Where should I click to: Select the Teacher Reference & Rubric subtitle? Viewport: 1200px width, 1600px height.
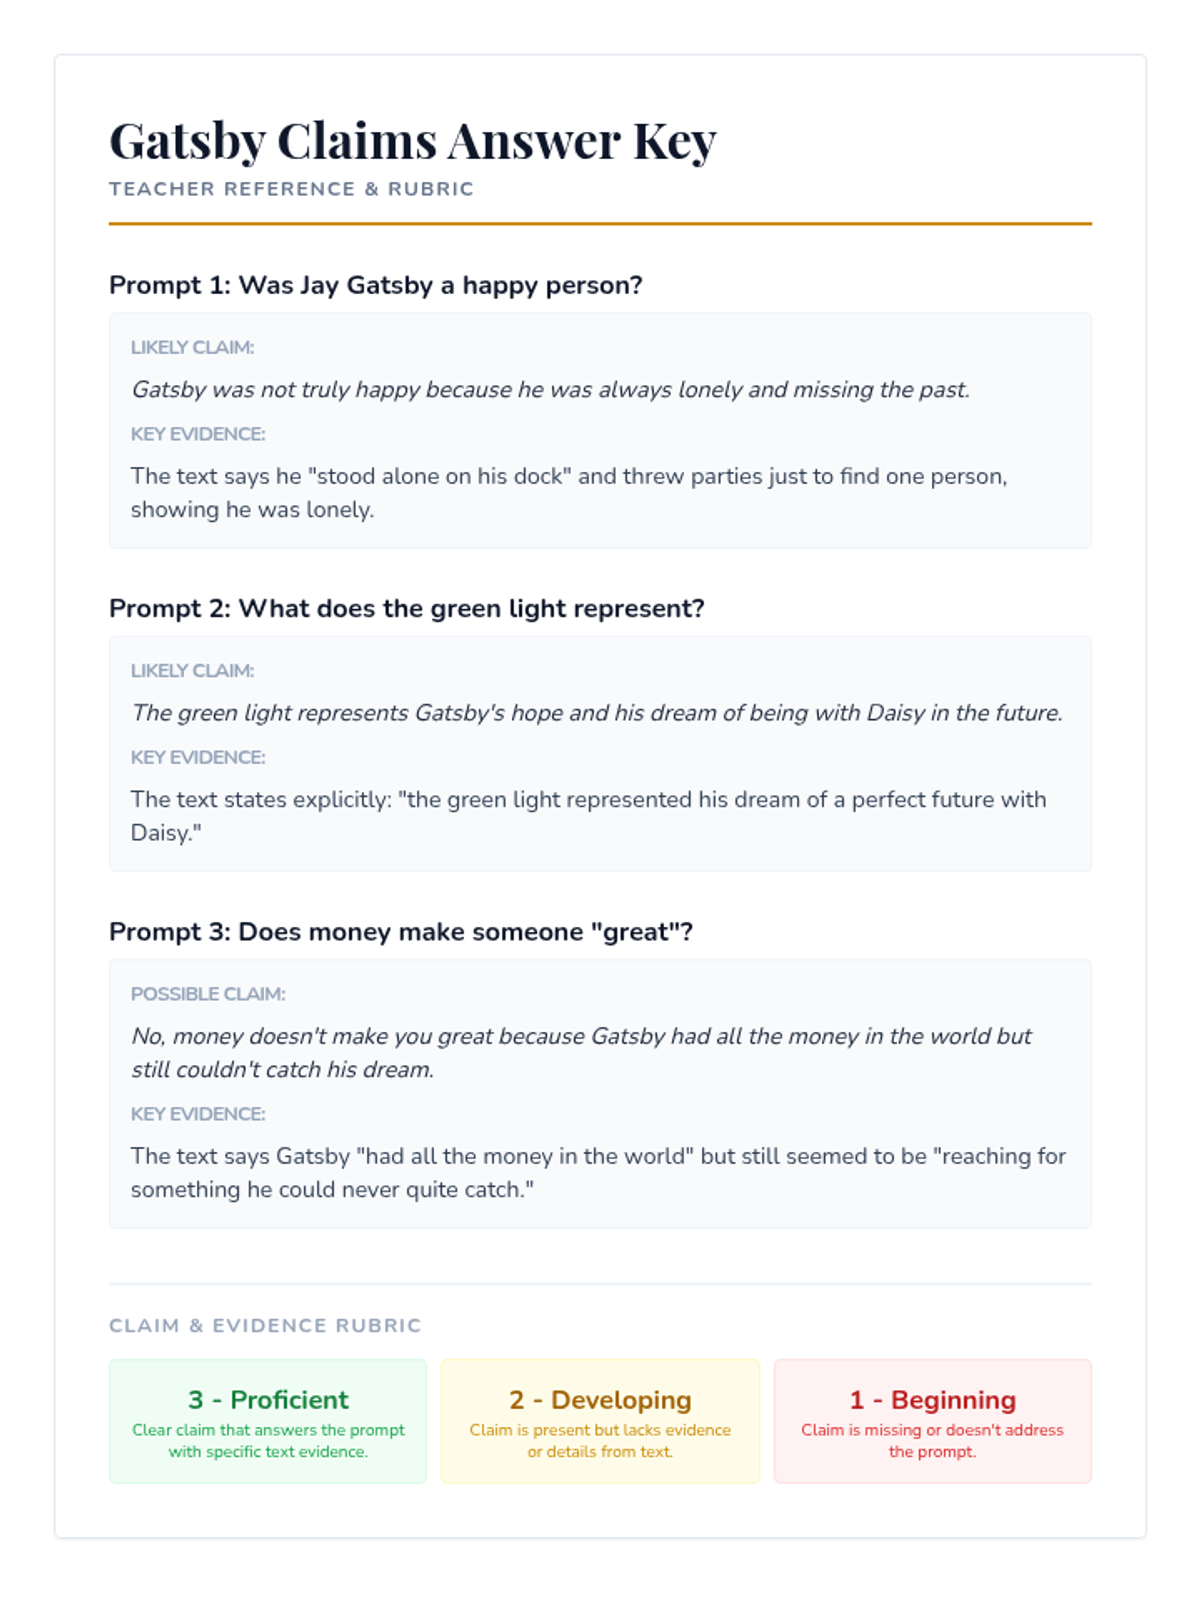(x=291, y=189)
